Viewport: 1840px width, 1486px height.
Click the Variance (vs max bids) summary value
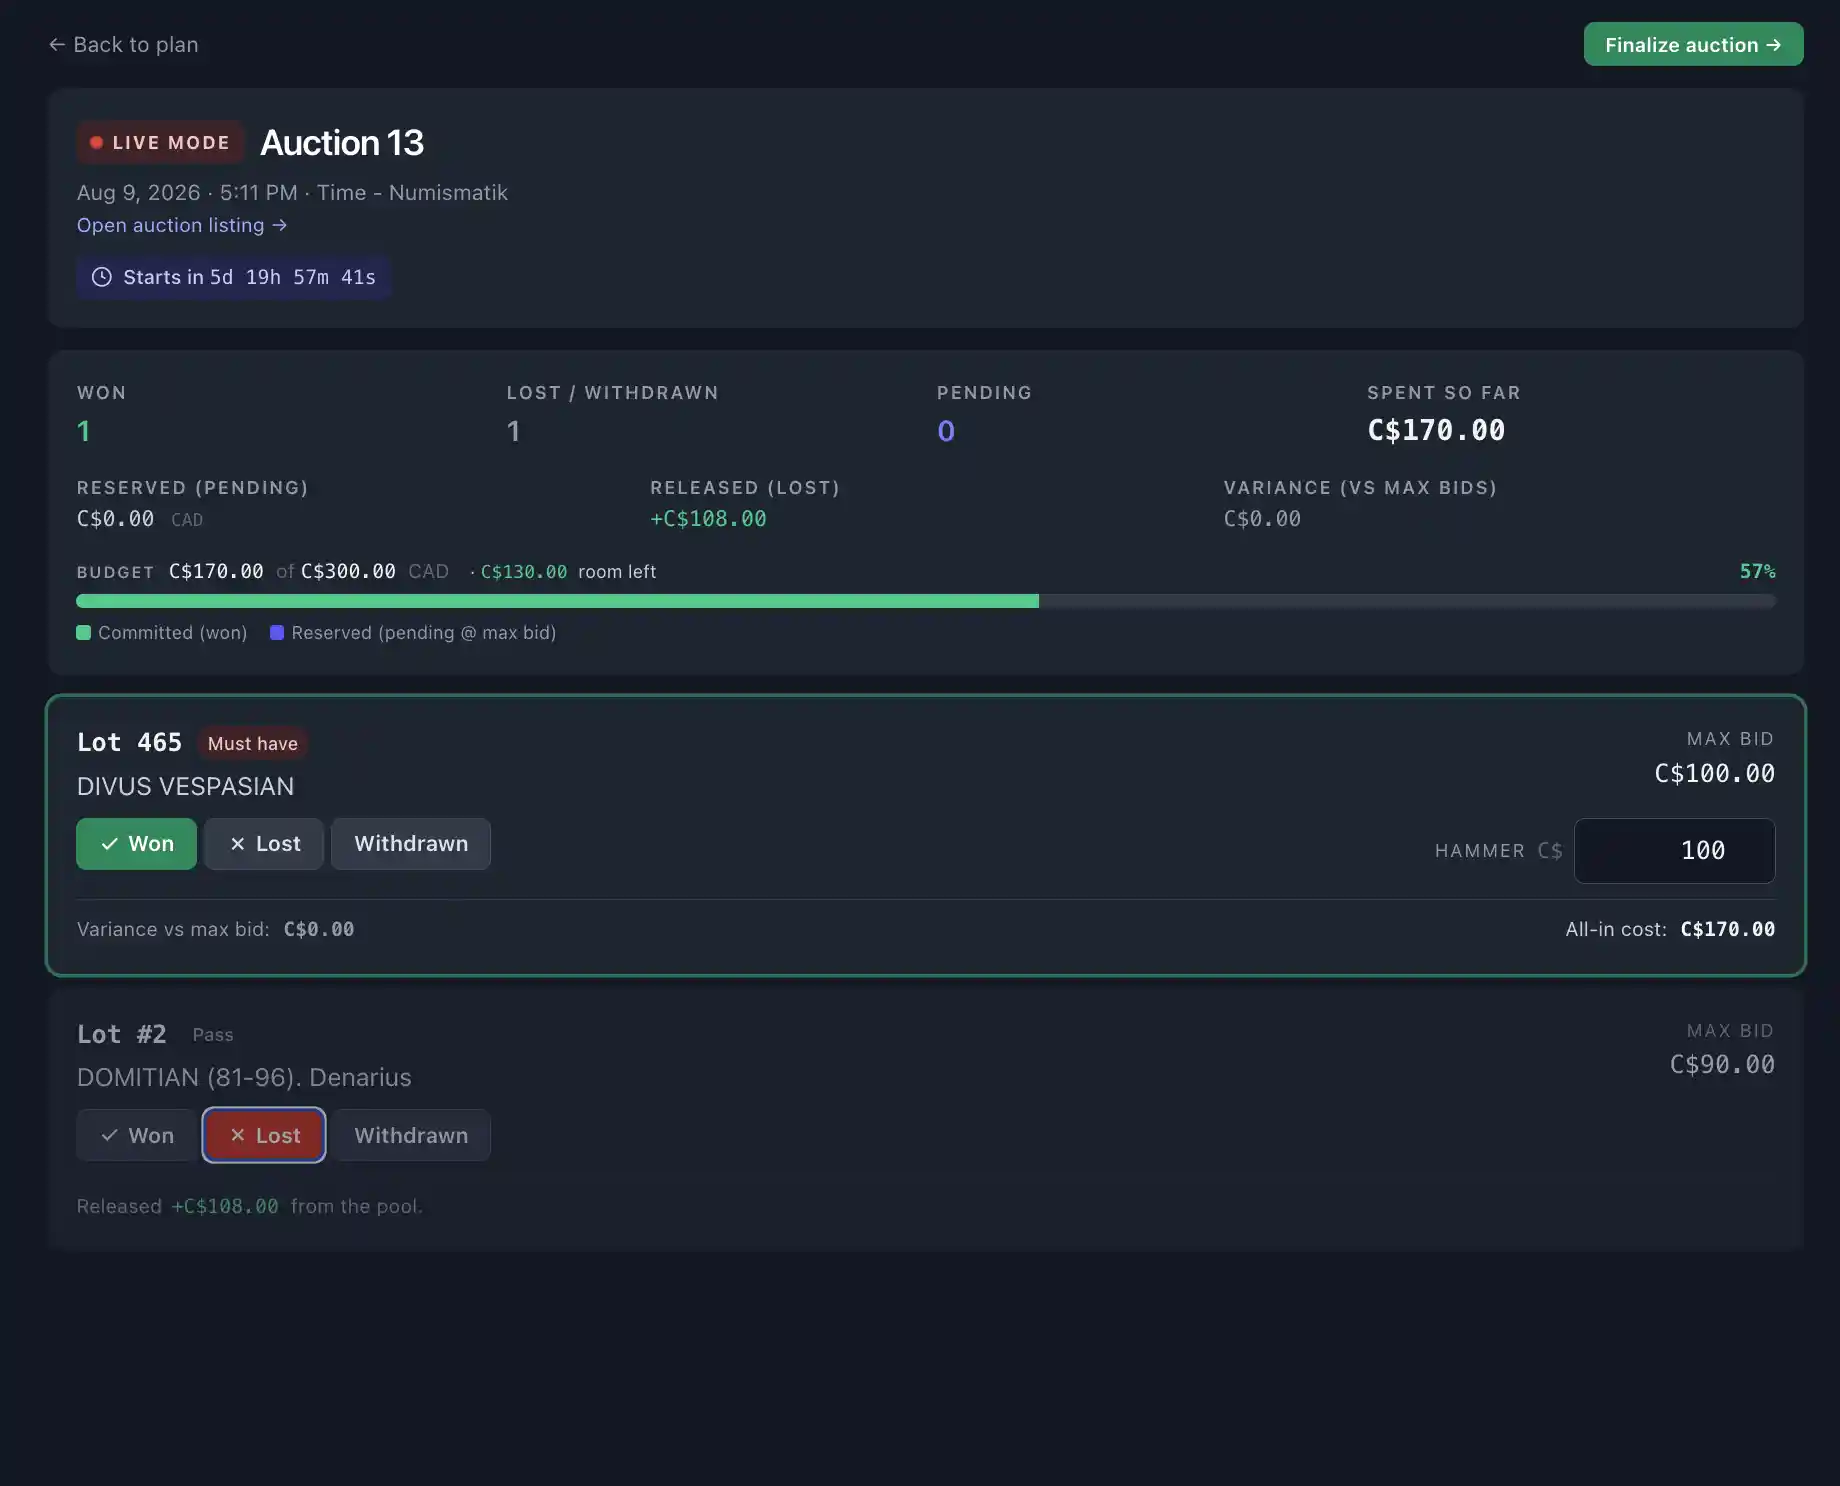pyautogui.click(x=1262, y=519)
